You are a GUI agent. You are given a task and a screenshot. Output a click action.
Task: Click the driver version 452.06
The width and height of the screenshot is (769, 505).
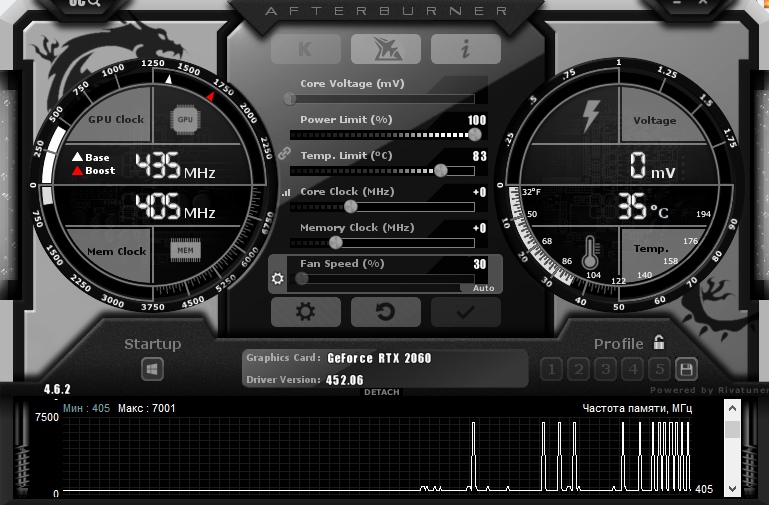345,380
